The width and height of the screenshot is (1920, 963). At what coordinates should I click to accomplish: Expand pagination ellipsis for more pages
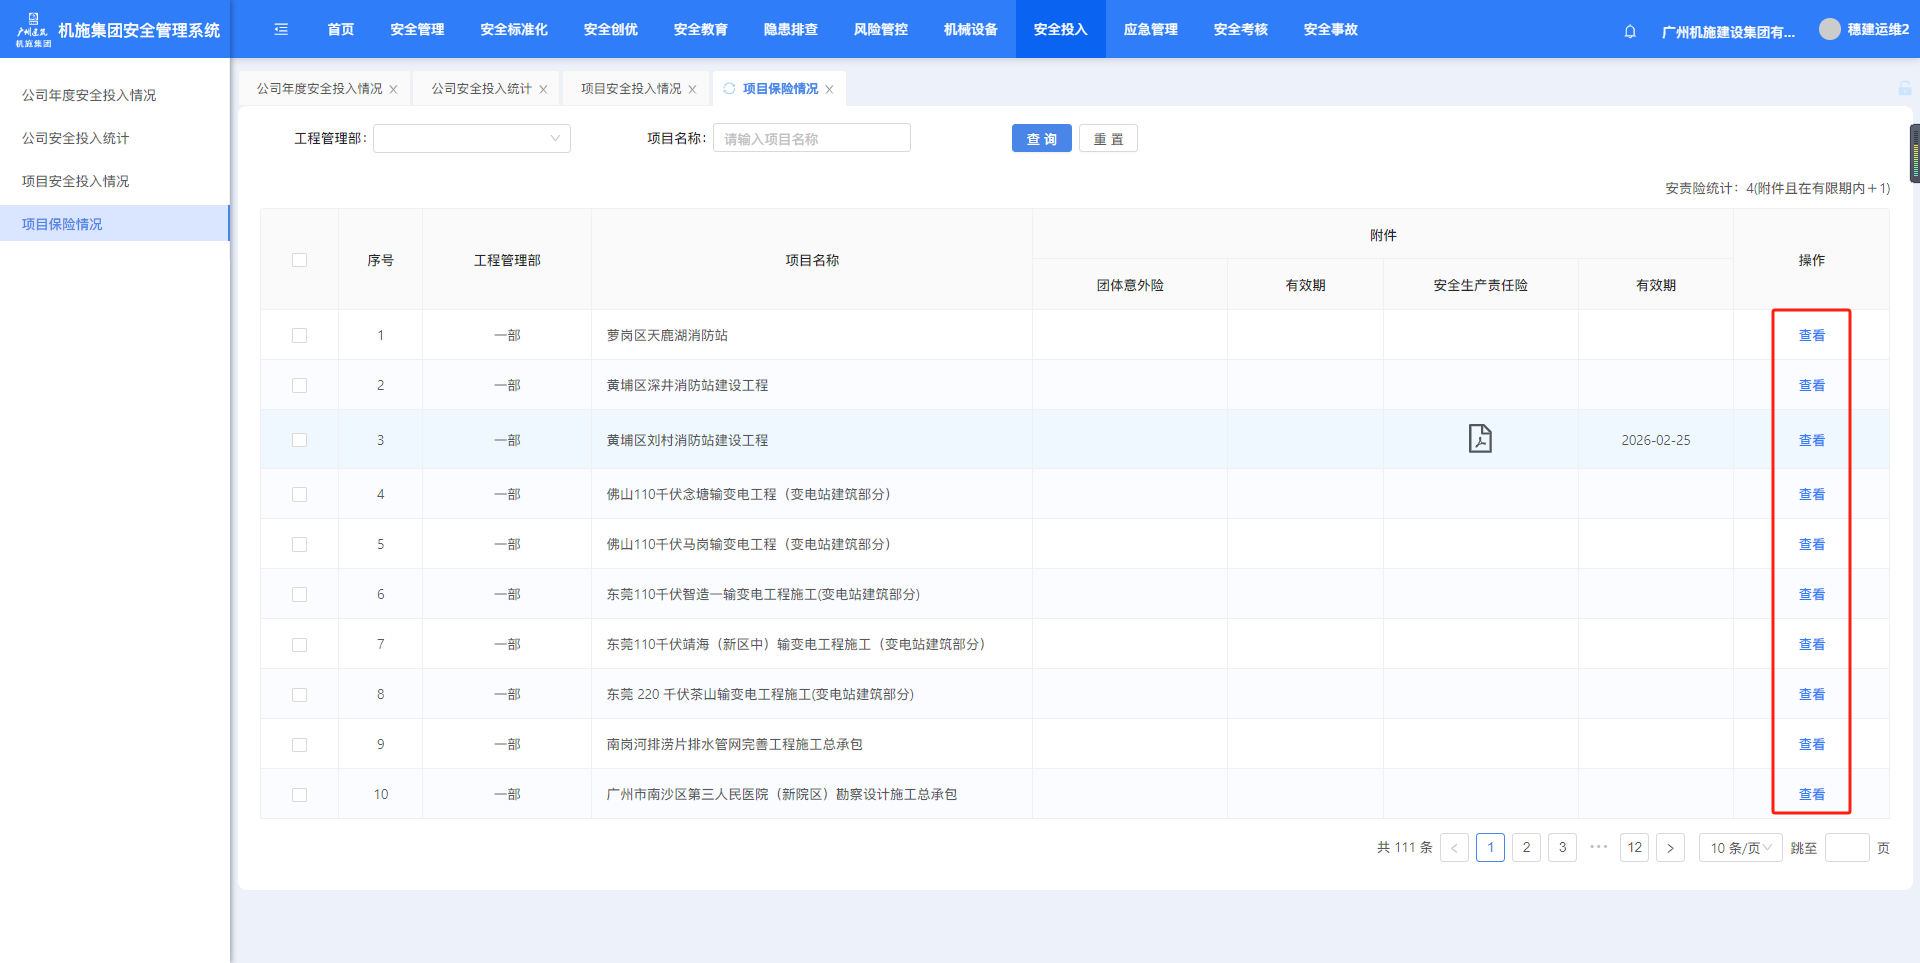click(1598, 847)
